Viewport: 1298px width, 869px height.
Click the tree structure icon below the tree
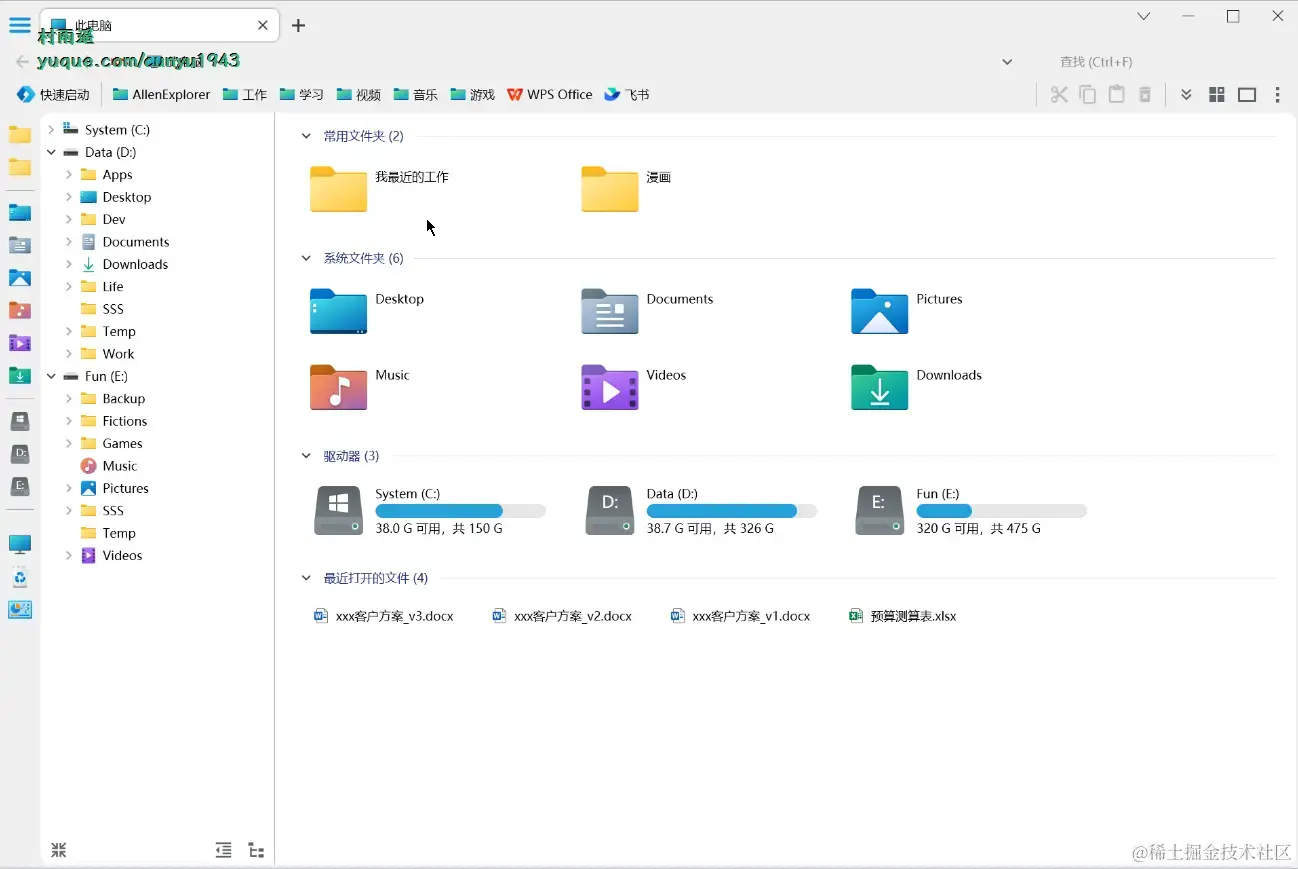tap(256, 851)
